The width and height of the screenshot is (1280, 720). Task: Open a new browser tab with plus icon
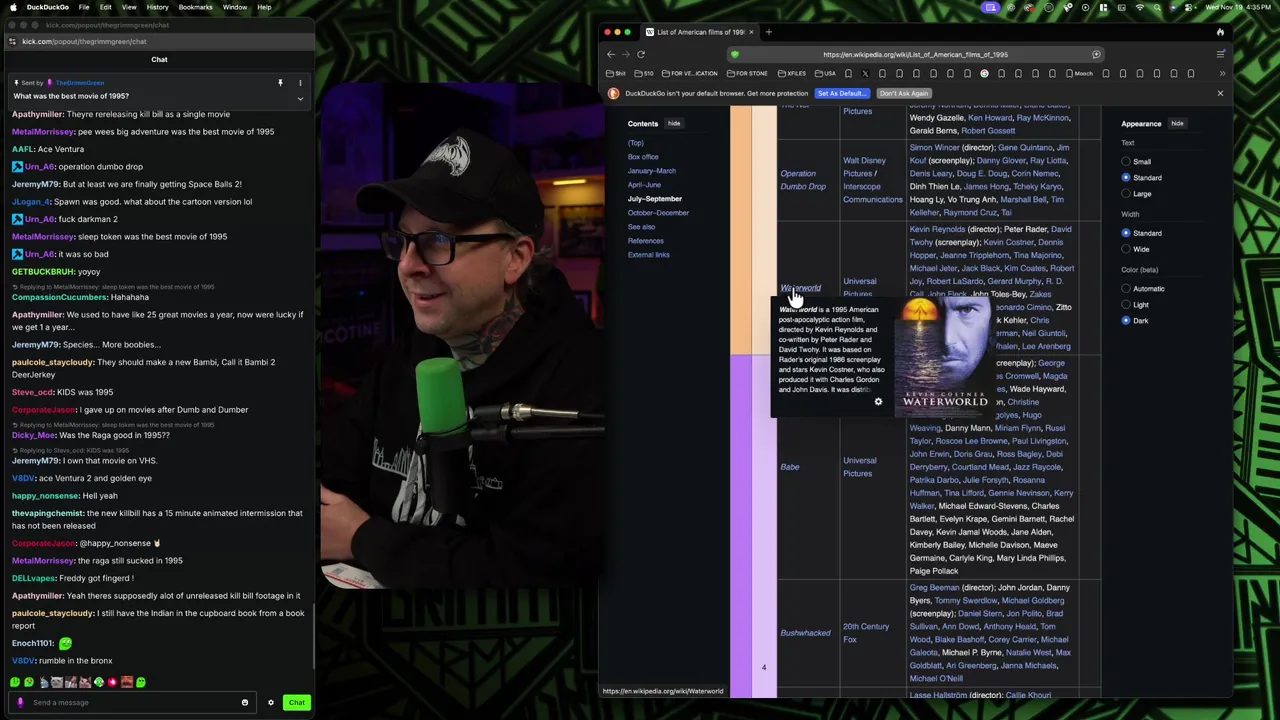point(768,32)
